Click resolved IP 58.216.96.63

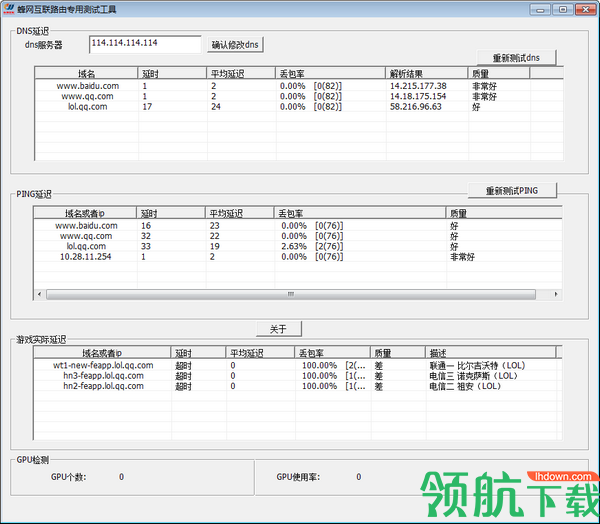tap(416, 106)
